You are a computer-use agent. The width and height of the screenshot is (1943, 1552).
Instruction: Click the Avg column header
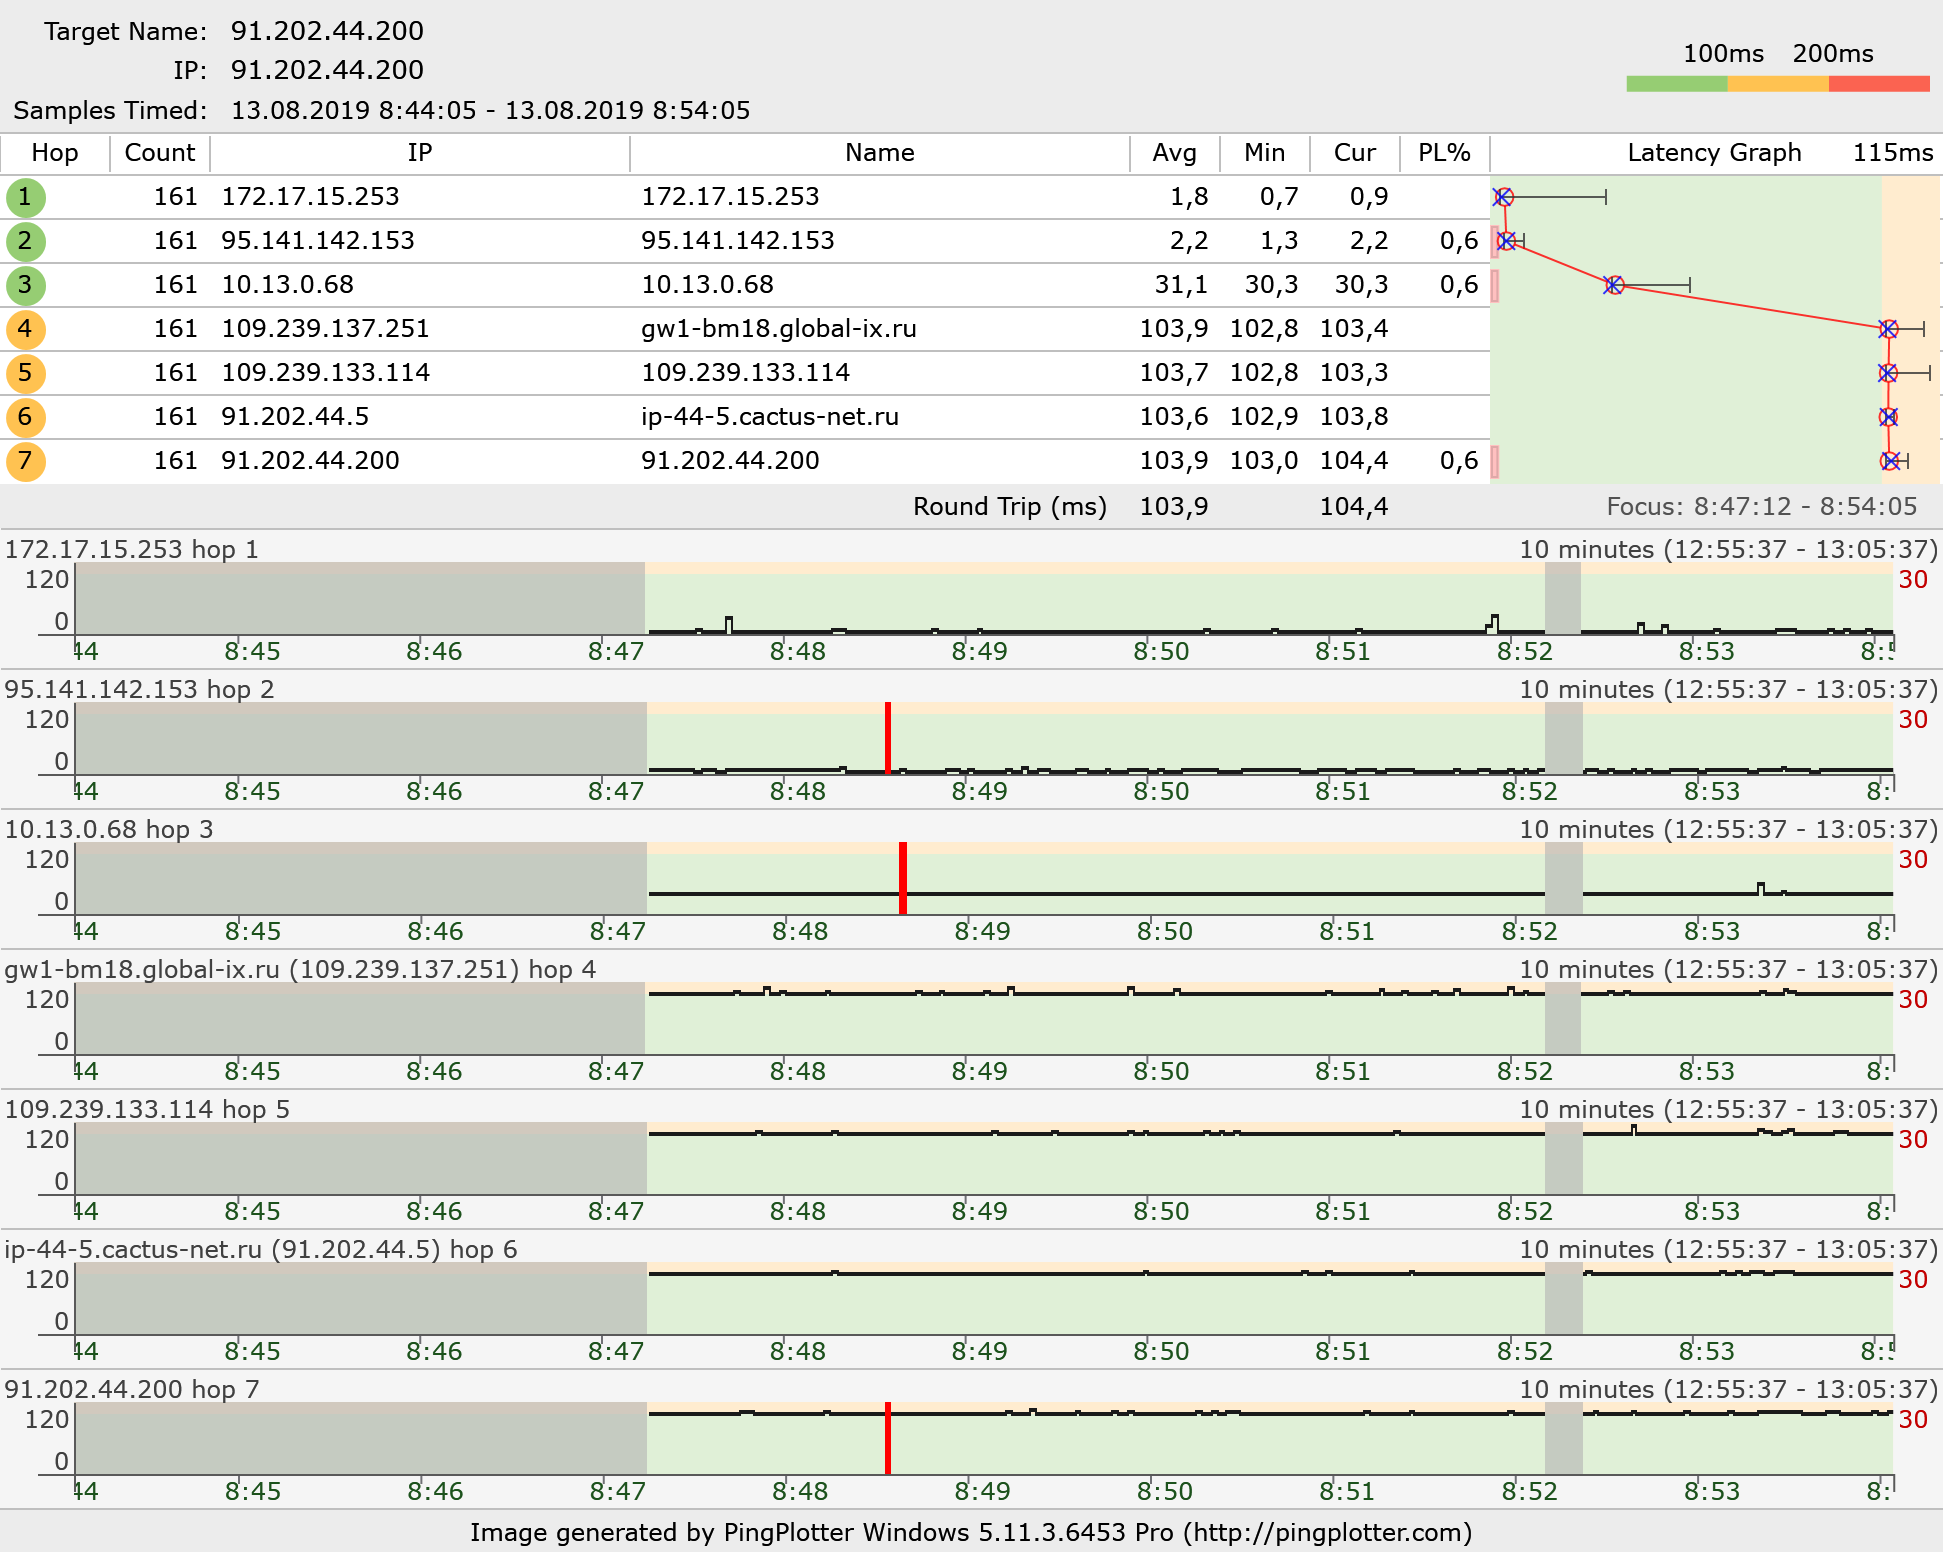1175,153
